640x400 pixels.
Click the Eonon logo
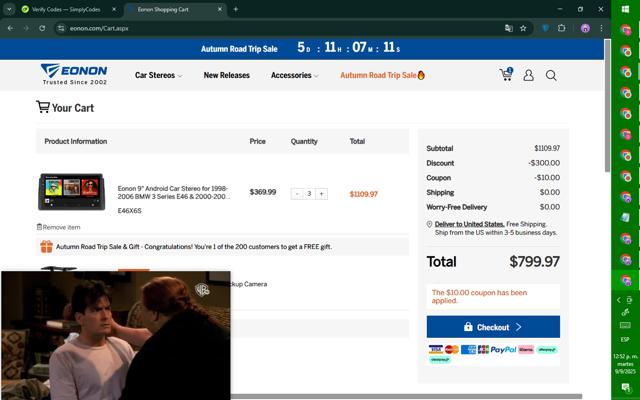[74, 74]
